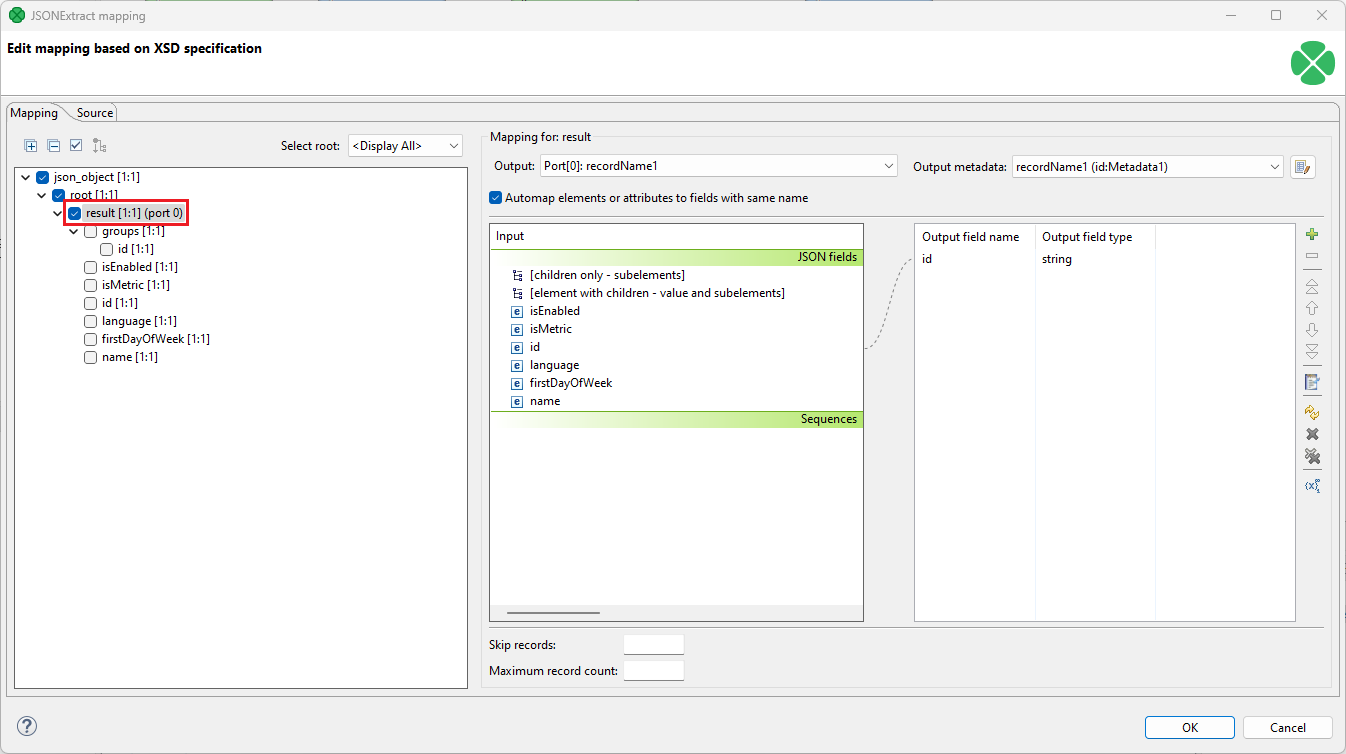This screenshot has width=1346, height=754.
Task: Select the {x} expression icon at sidebar bottom
Action: tap(1312, 485)
